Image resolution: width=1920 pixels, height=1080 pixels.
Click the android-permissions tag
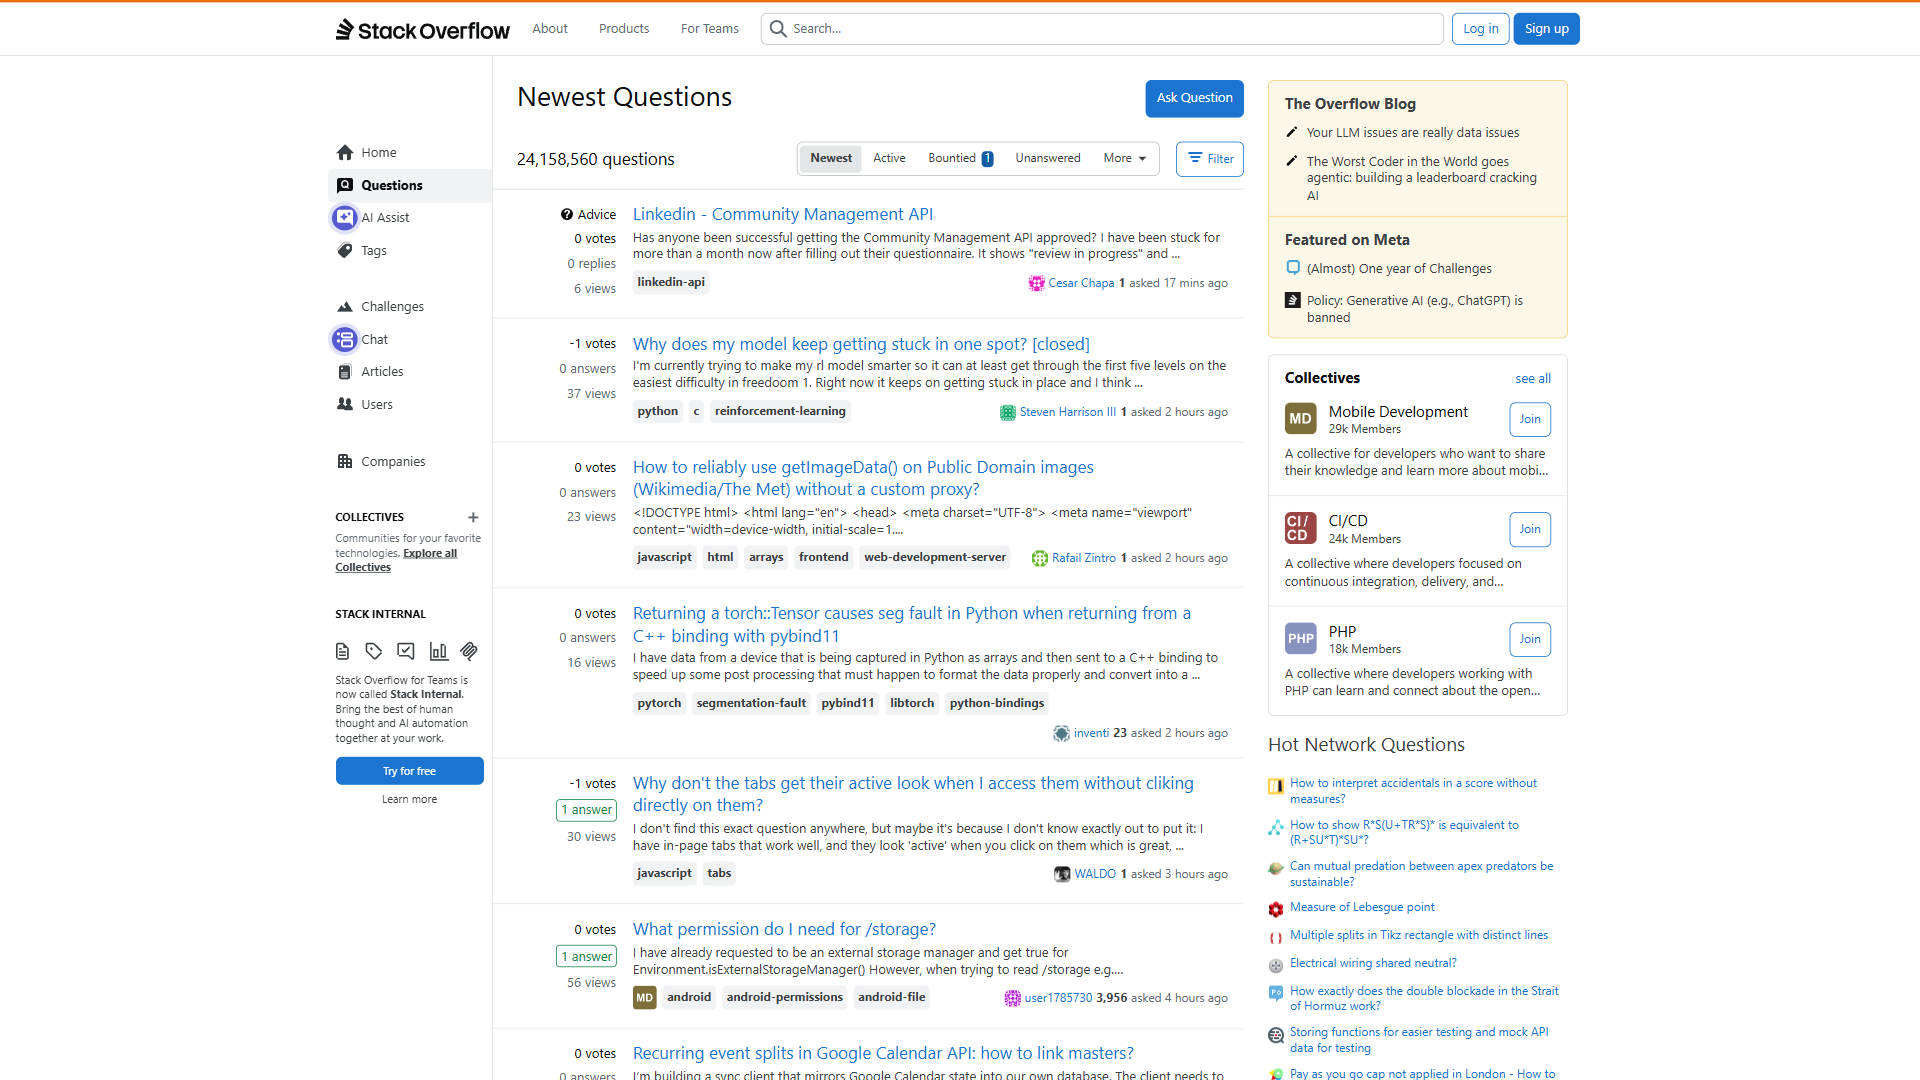pos(785,997)
